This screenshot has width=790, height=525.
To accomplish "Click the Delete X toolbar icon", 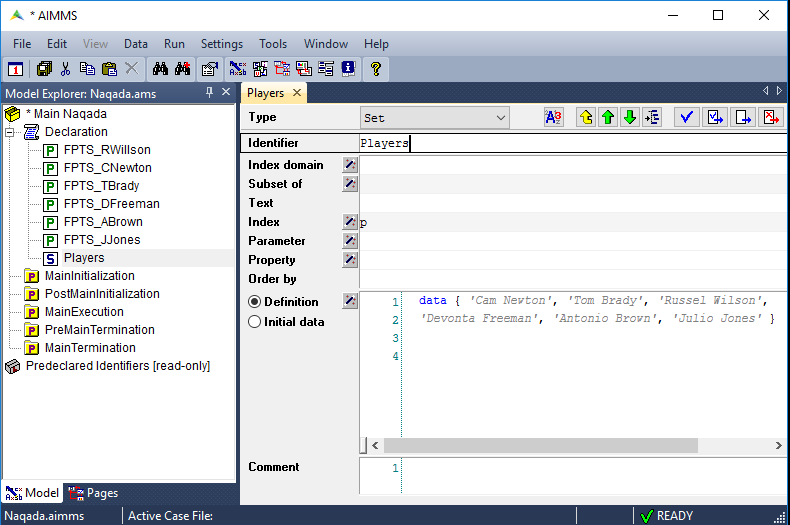I will (x=131, y=69).
